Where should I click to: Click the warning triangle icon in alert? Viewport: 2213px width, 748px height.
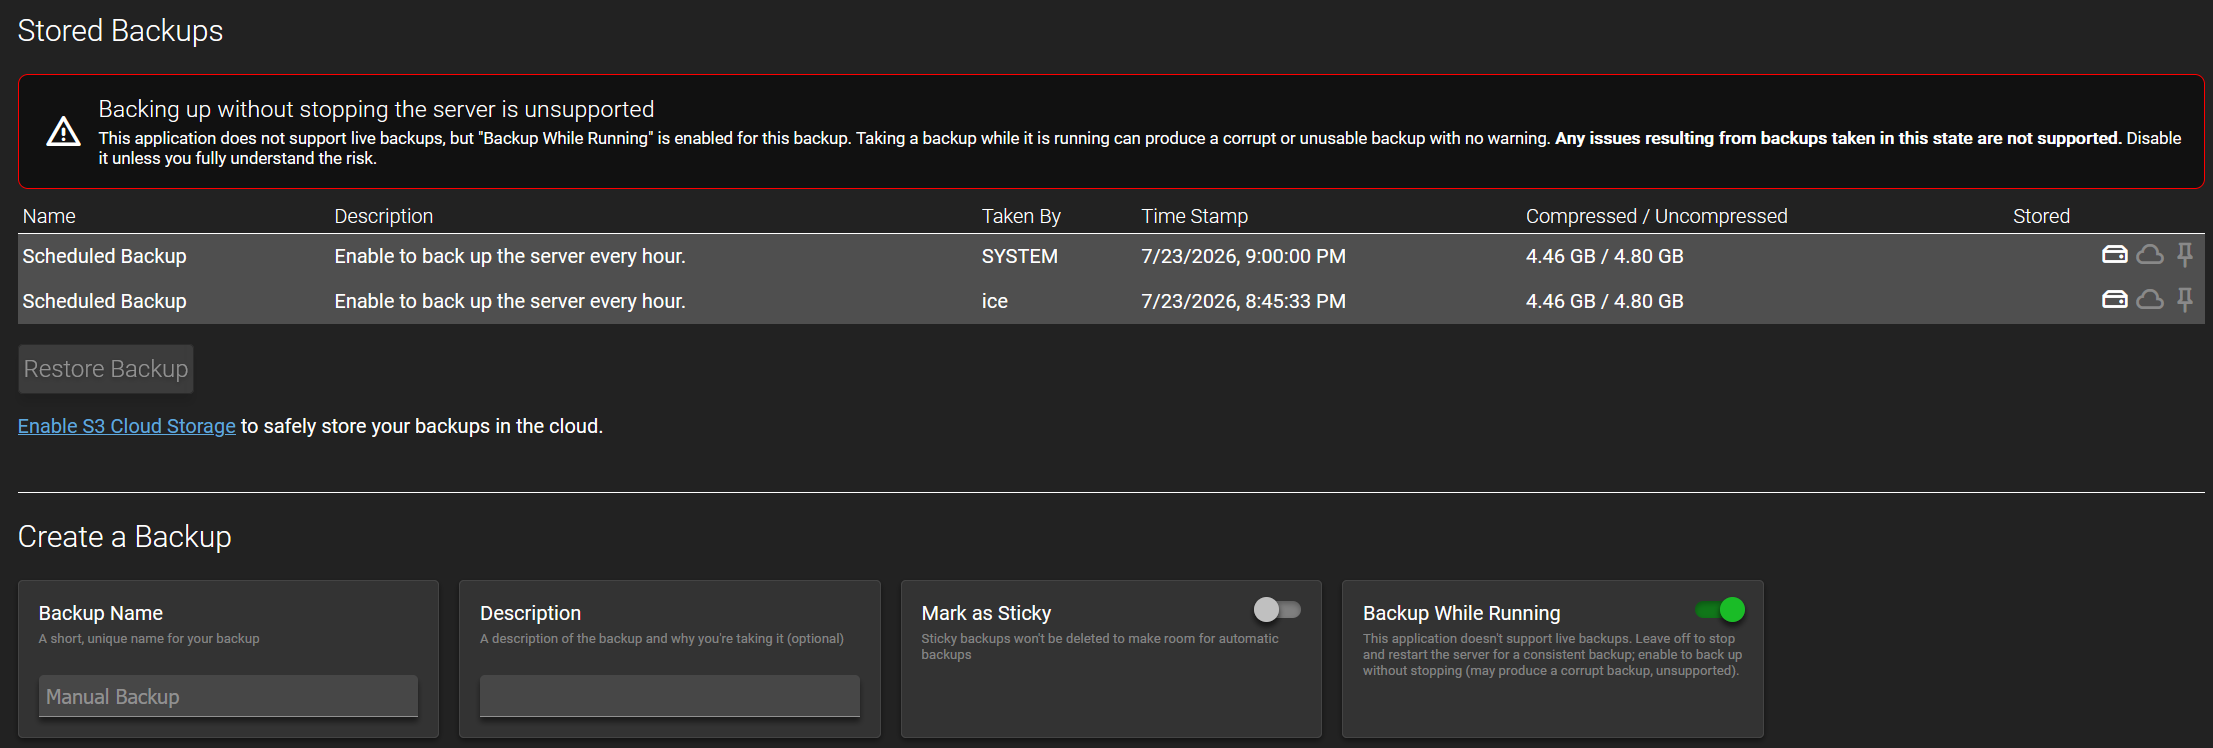64,131
